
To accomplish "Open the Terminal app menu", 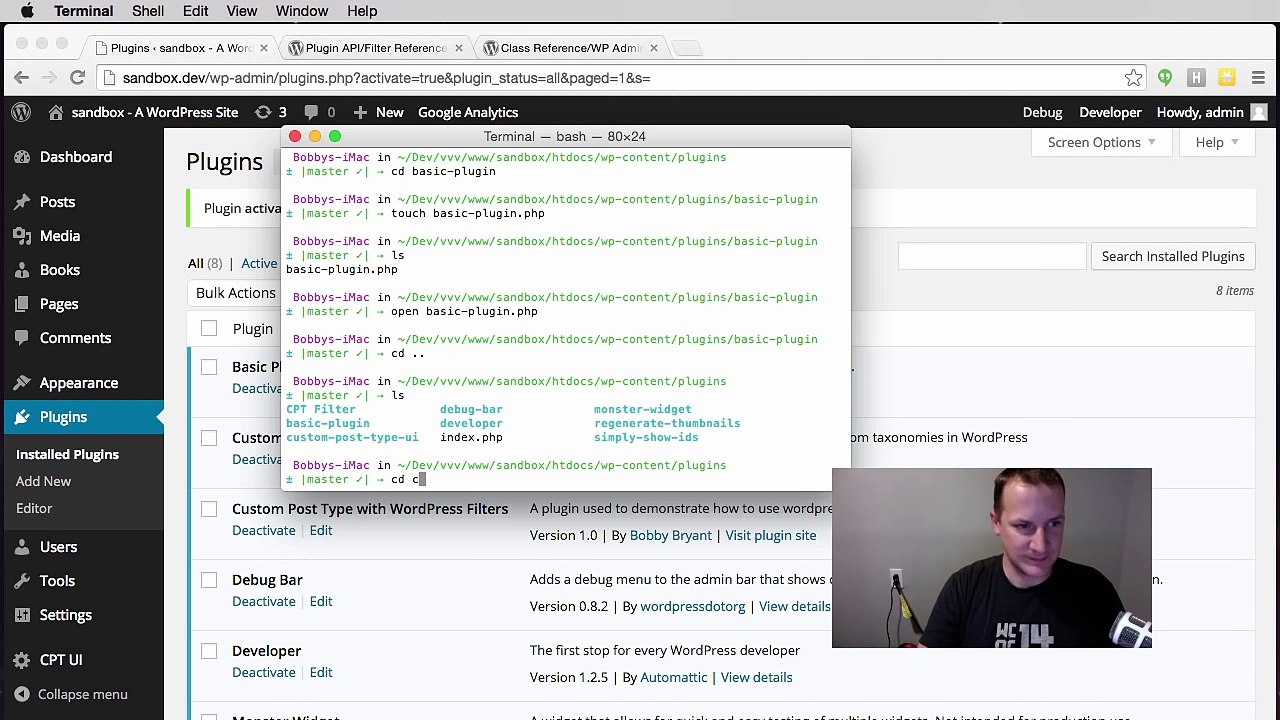I will click(83, 11).
